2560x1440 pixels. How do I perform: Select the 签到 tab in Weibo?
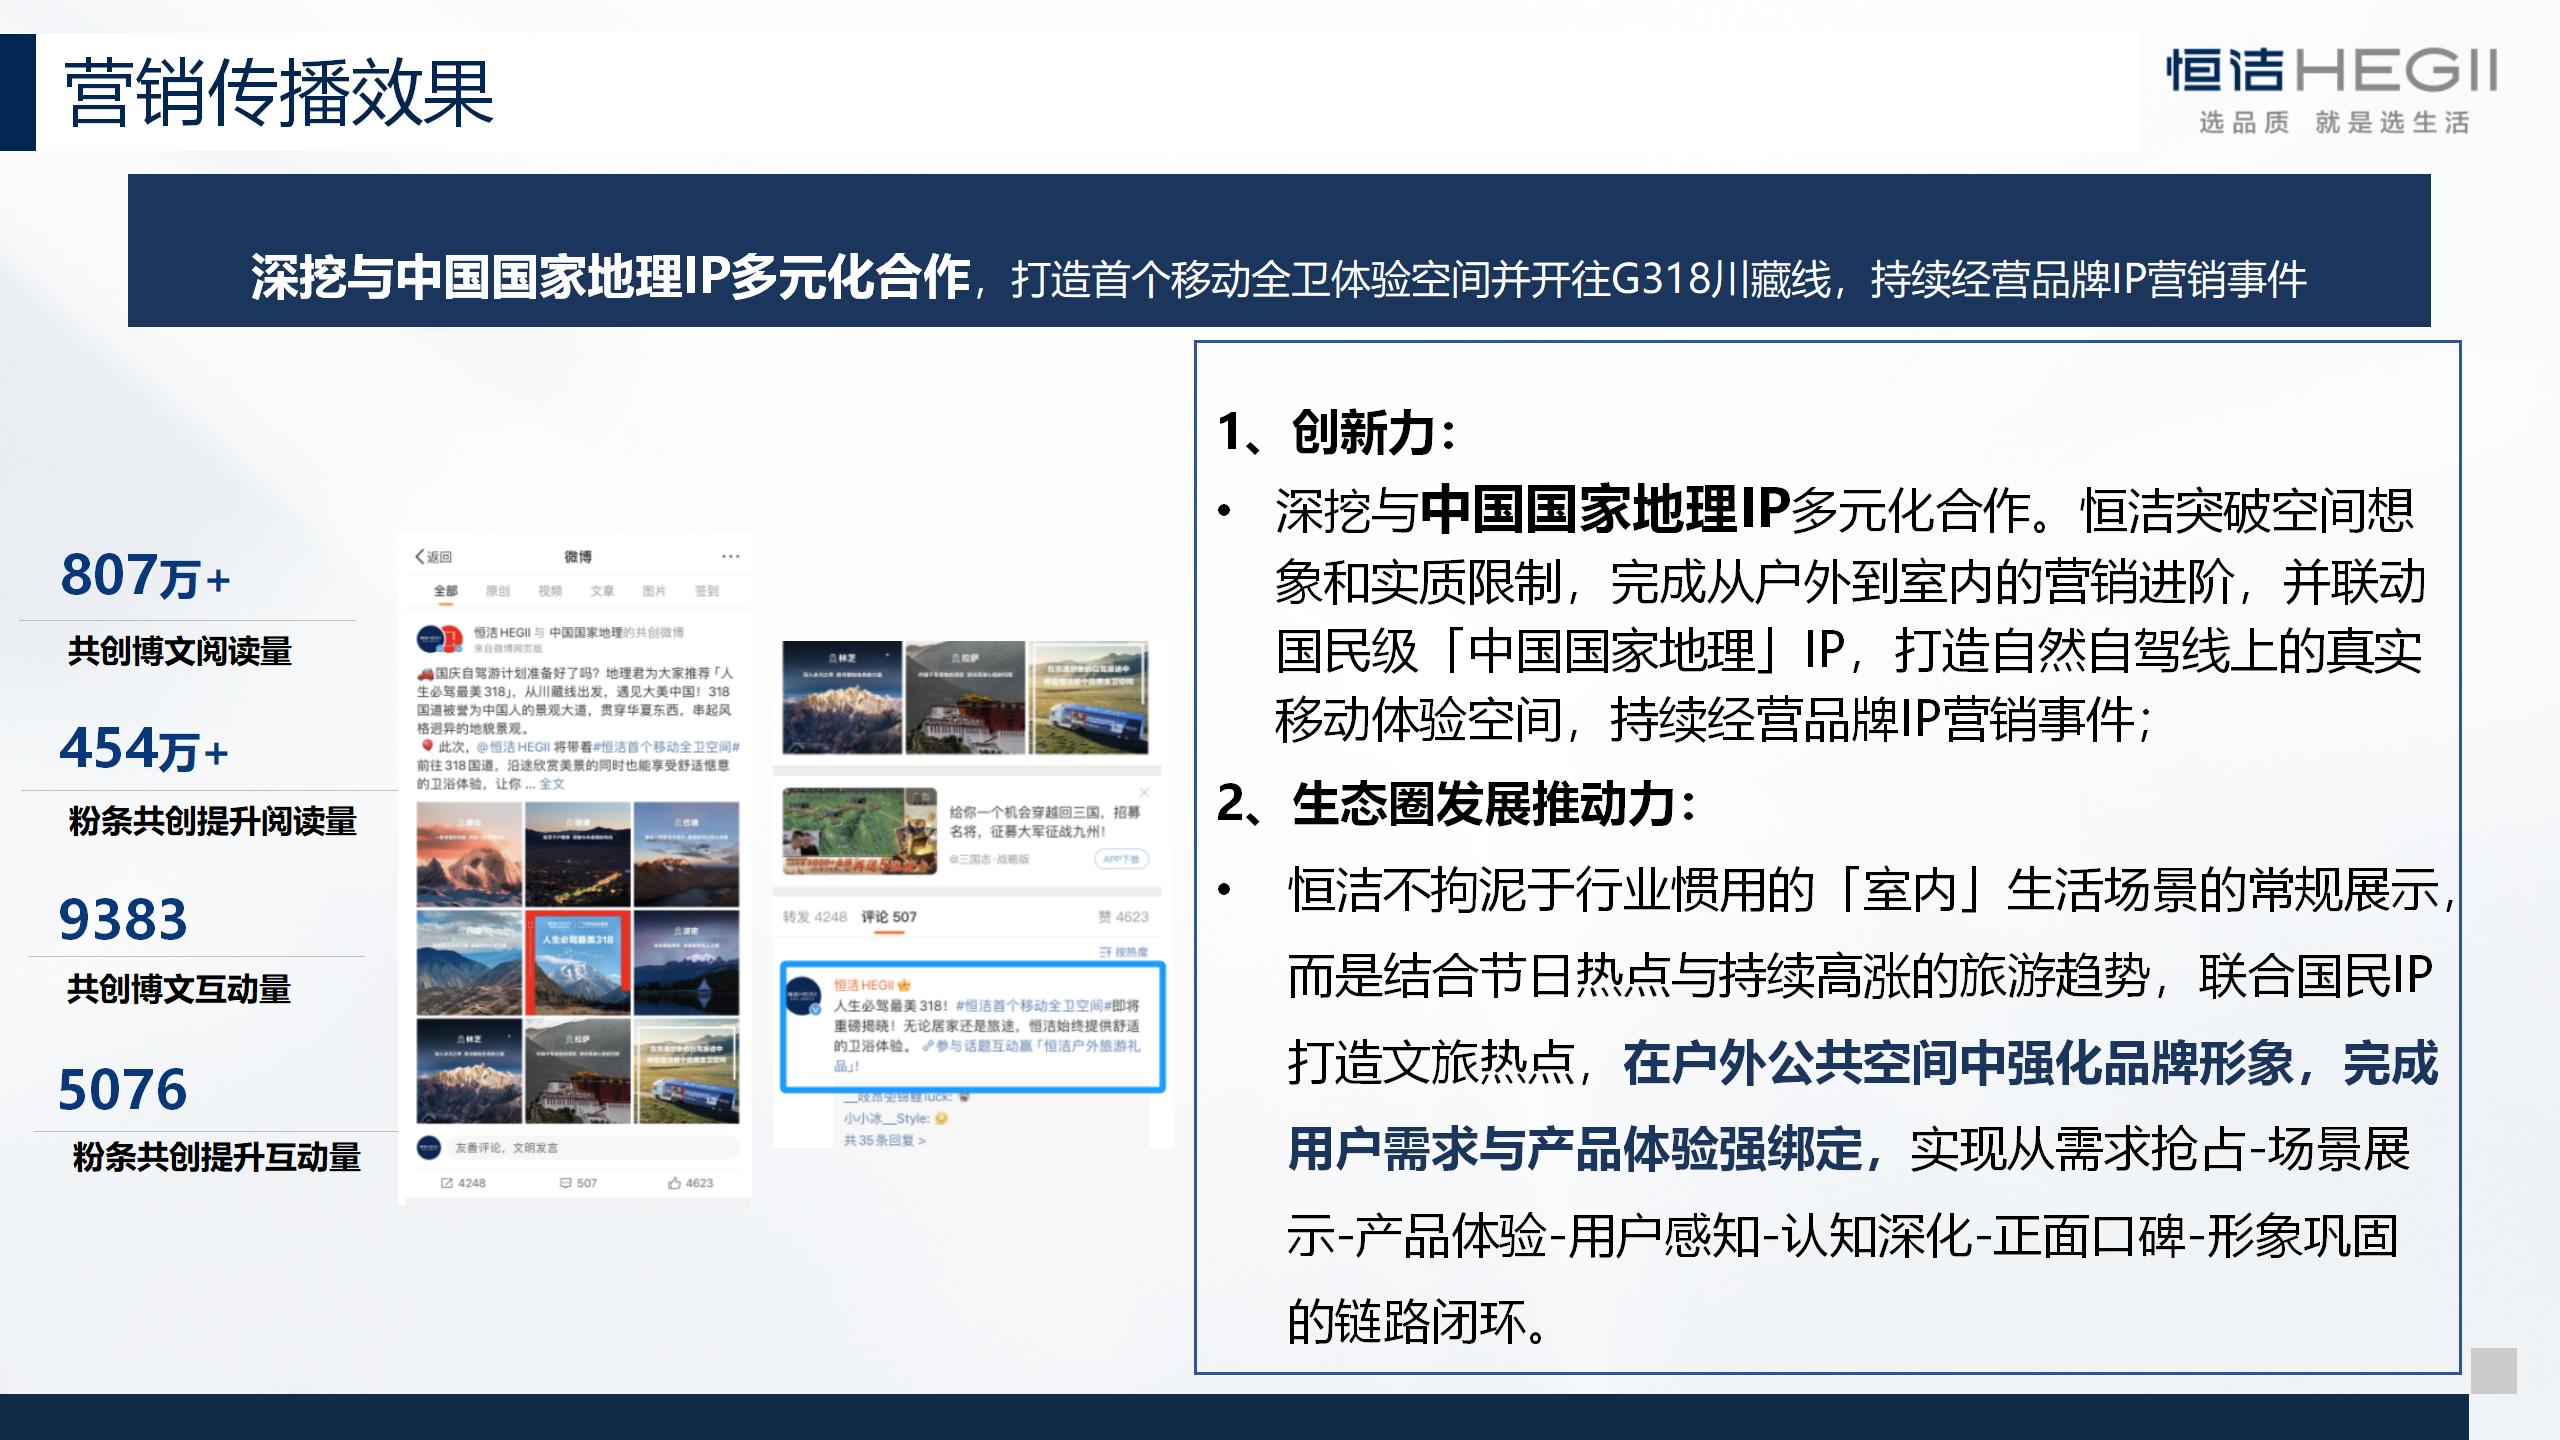[707, 591]
